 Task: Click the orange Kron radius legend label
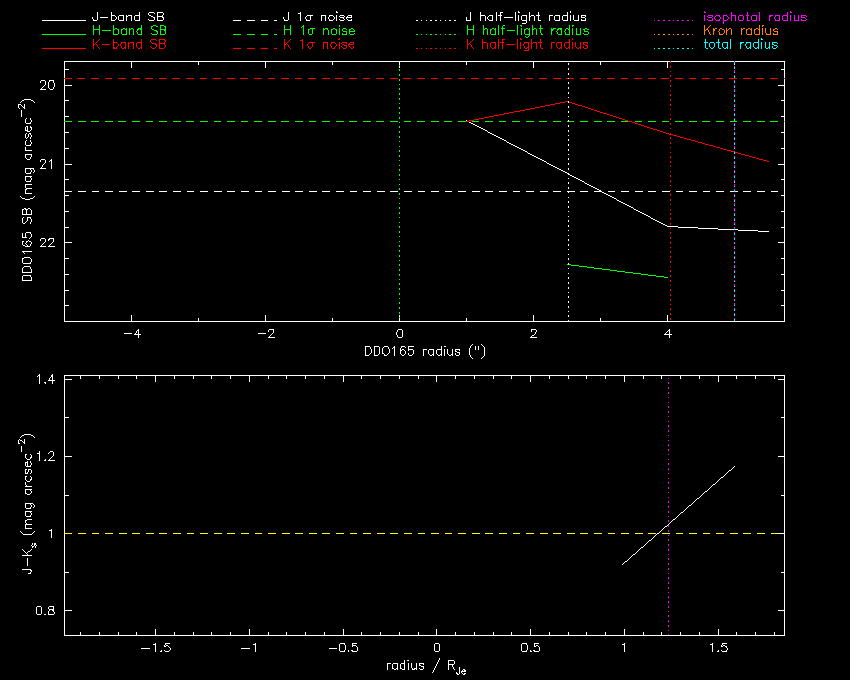[740, 31]
